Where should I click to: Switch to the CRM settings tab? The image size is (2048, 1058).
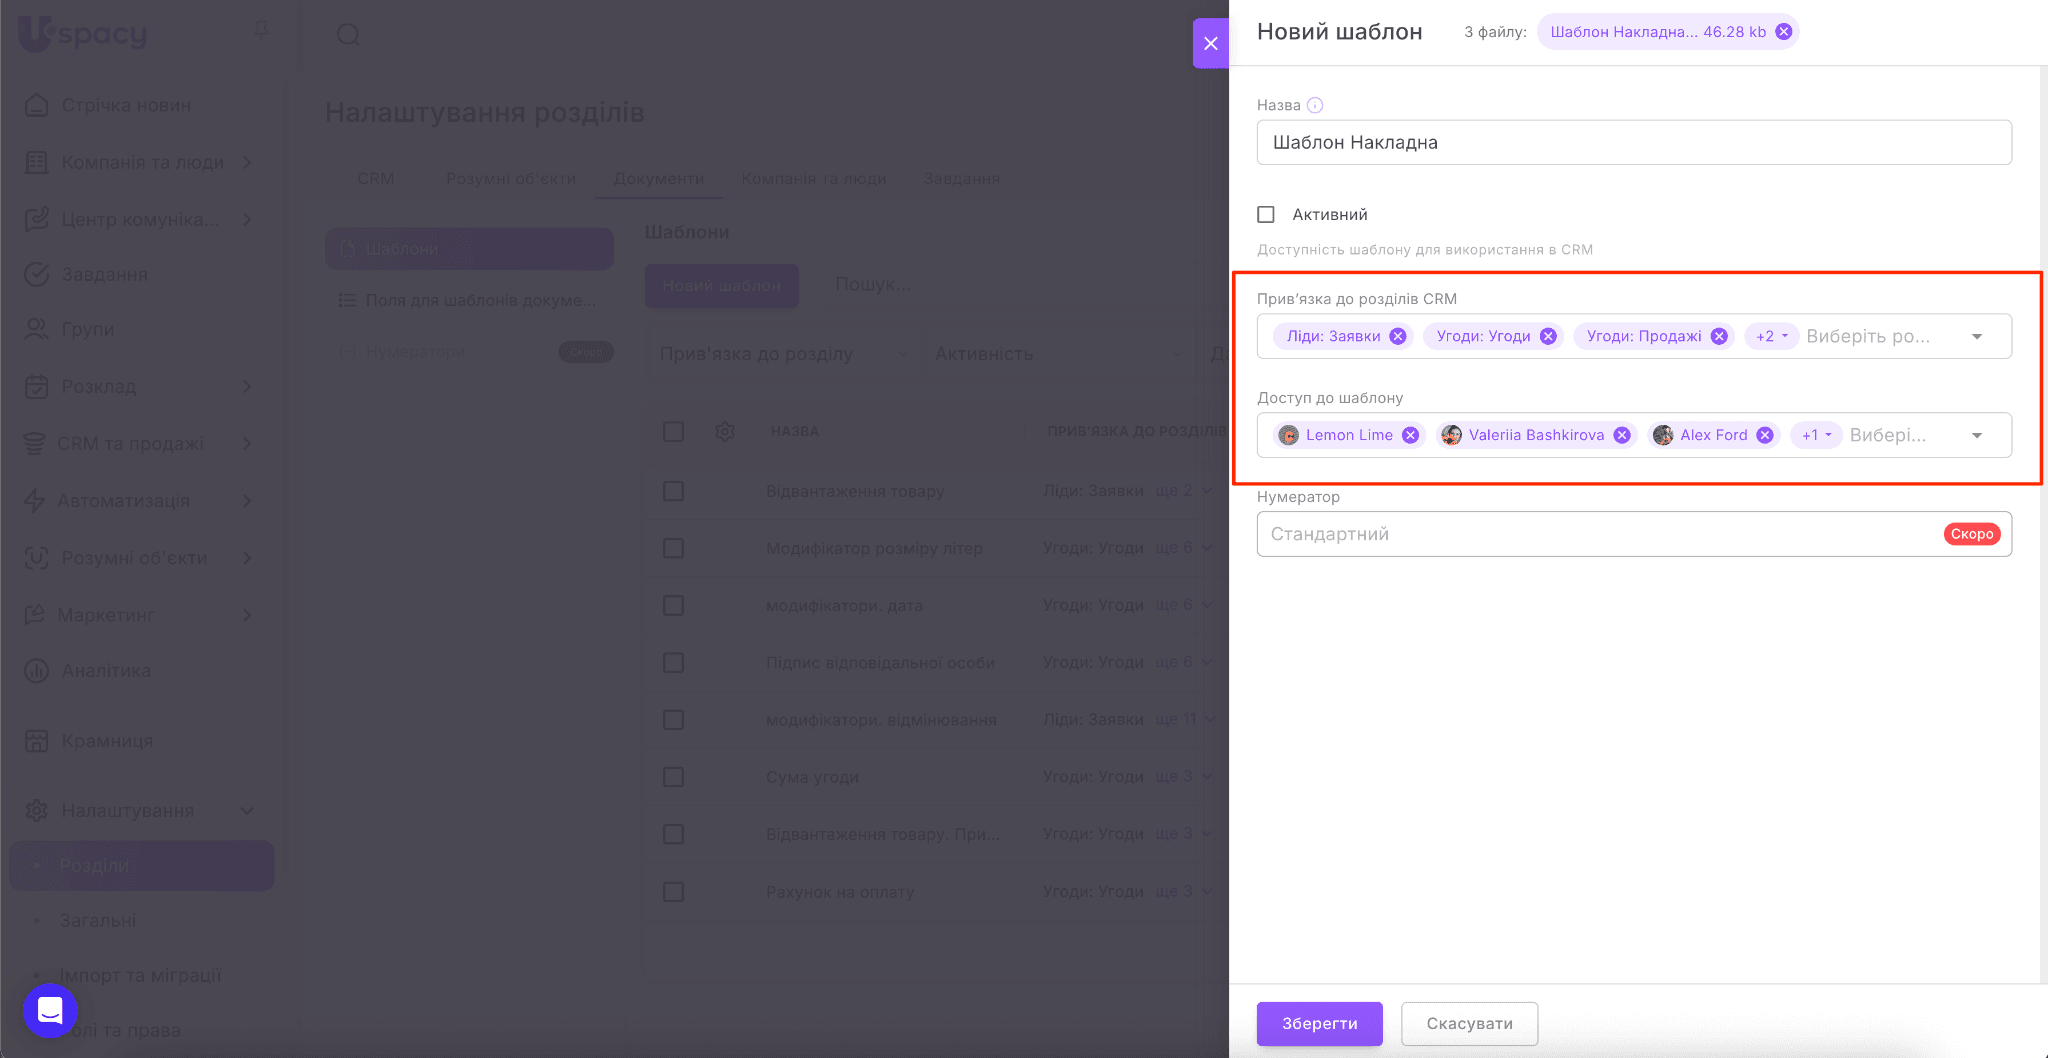(x=375, y=178)
